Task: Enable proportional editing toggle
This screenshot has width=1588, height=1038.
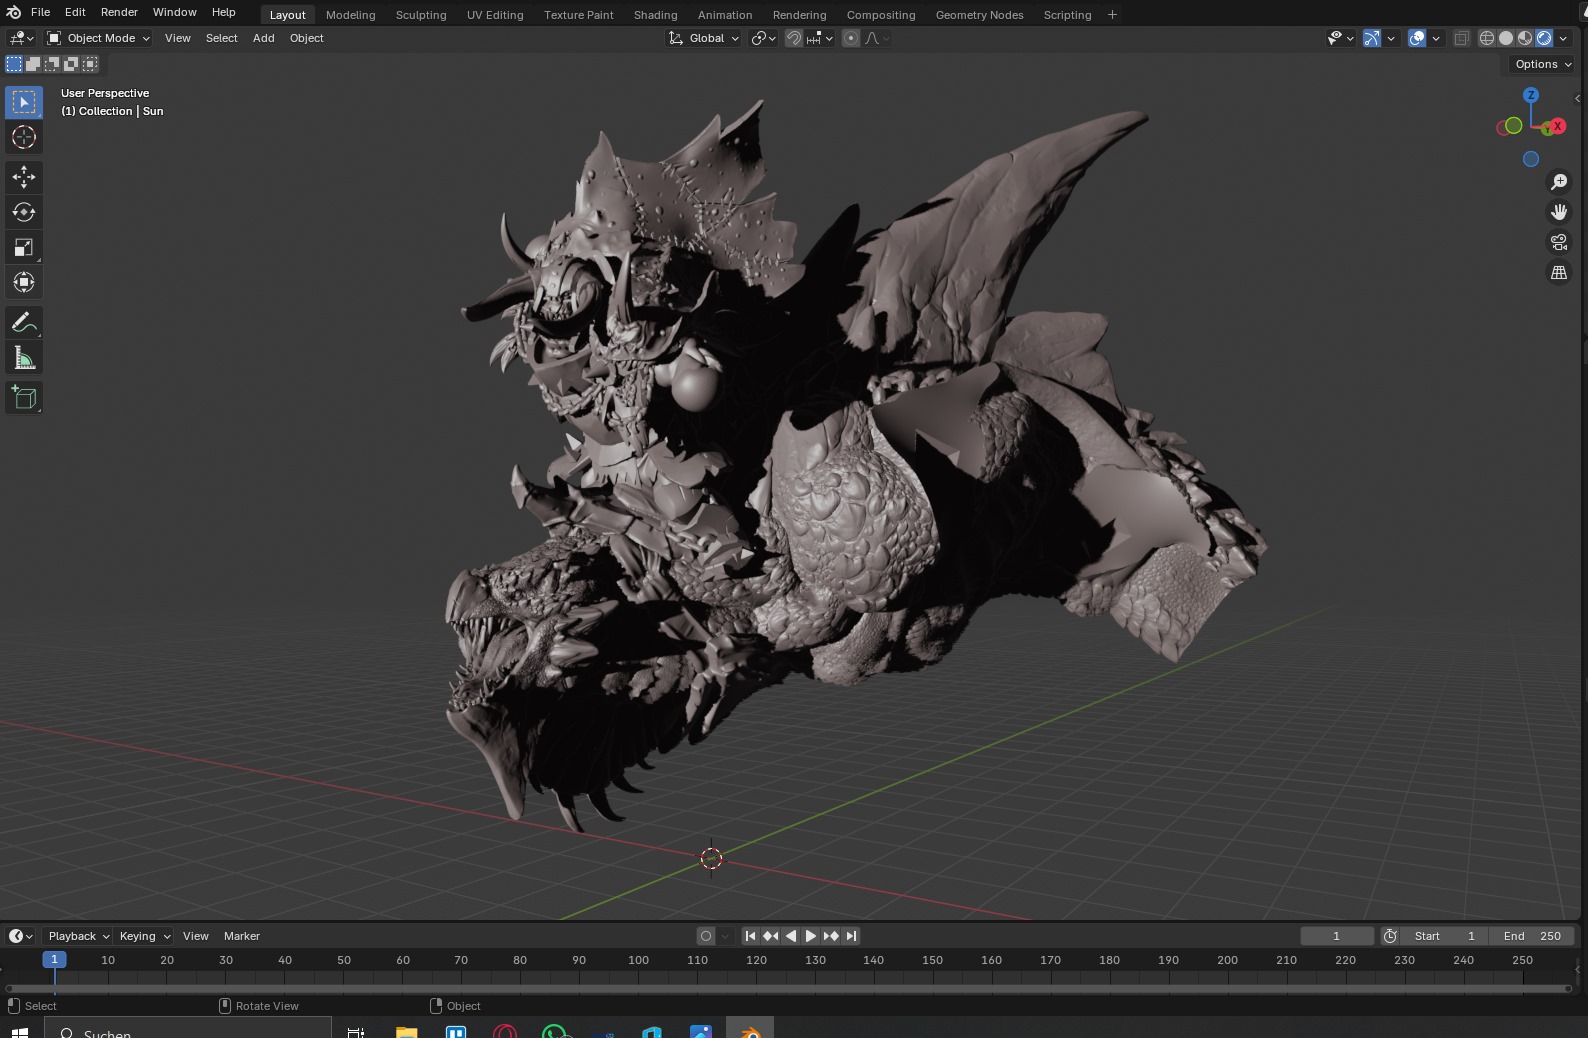Action: (x=851, y=38)
